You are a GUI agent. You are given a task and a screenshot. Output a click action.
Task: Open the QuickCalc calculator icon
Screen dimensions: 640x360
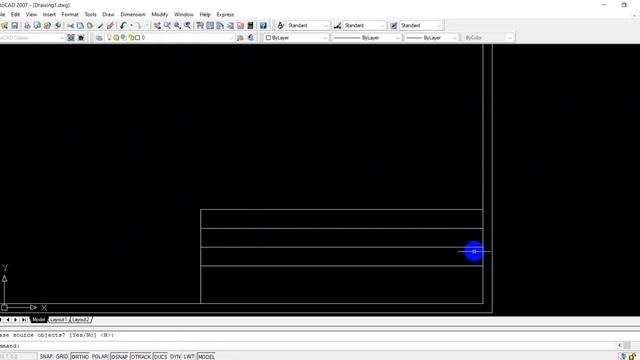[251, 25]
